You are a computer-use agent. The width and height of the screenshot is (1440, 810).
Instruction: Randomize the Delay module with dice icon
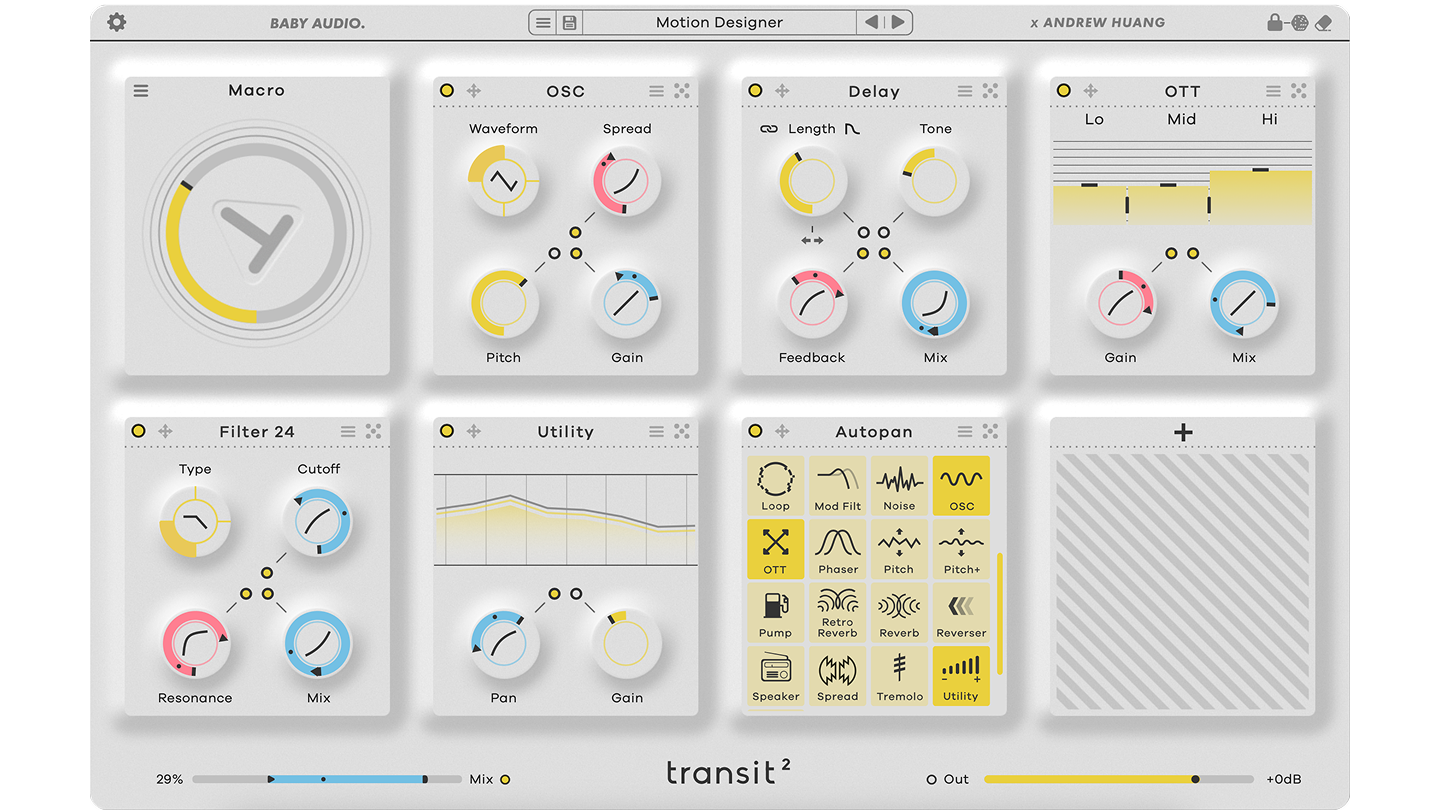[x=990, y=91]
